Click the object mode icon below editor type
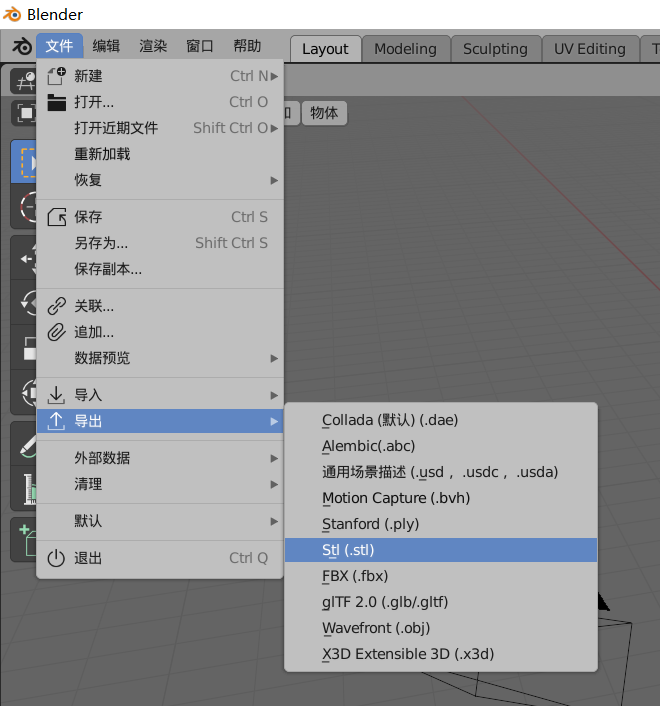Viewport: 660px width, 706px height. coord(23,113)
